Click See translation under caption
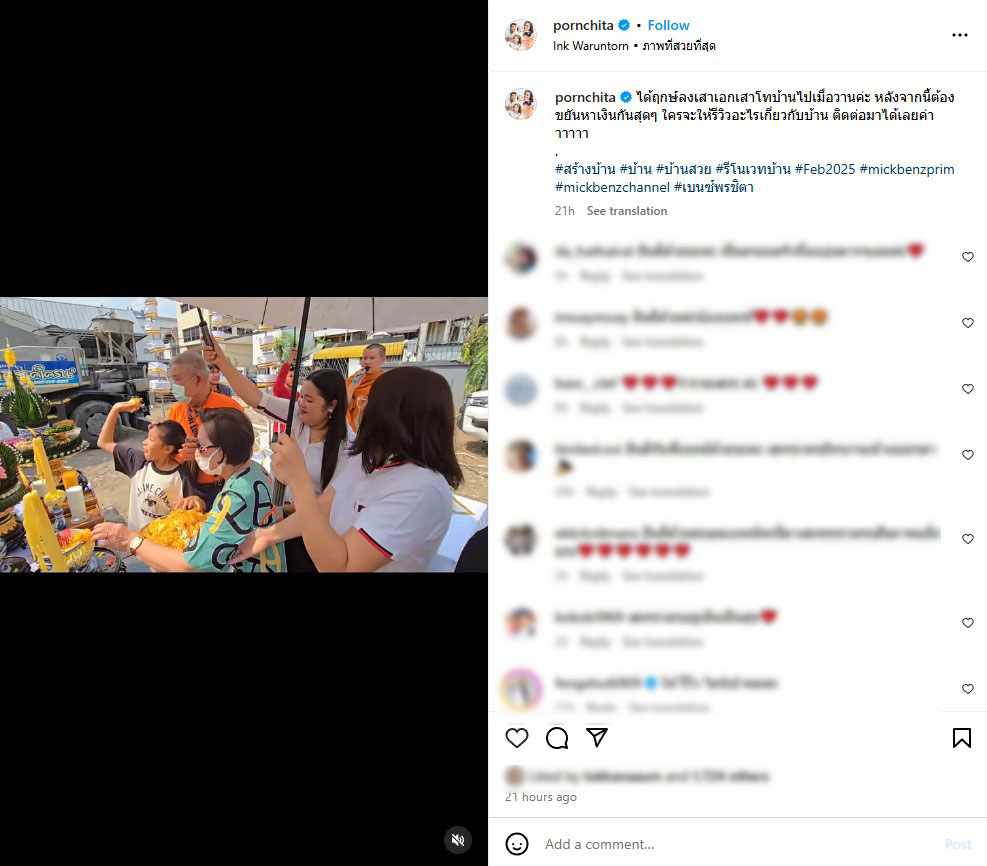Viewport: 987px width, 866px height. click(x=626, y=211)
